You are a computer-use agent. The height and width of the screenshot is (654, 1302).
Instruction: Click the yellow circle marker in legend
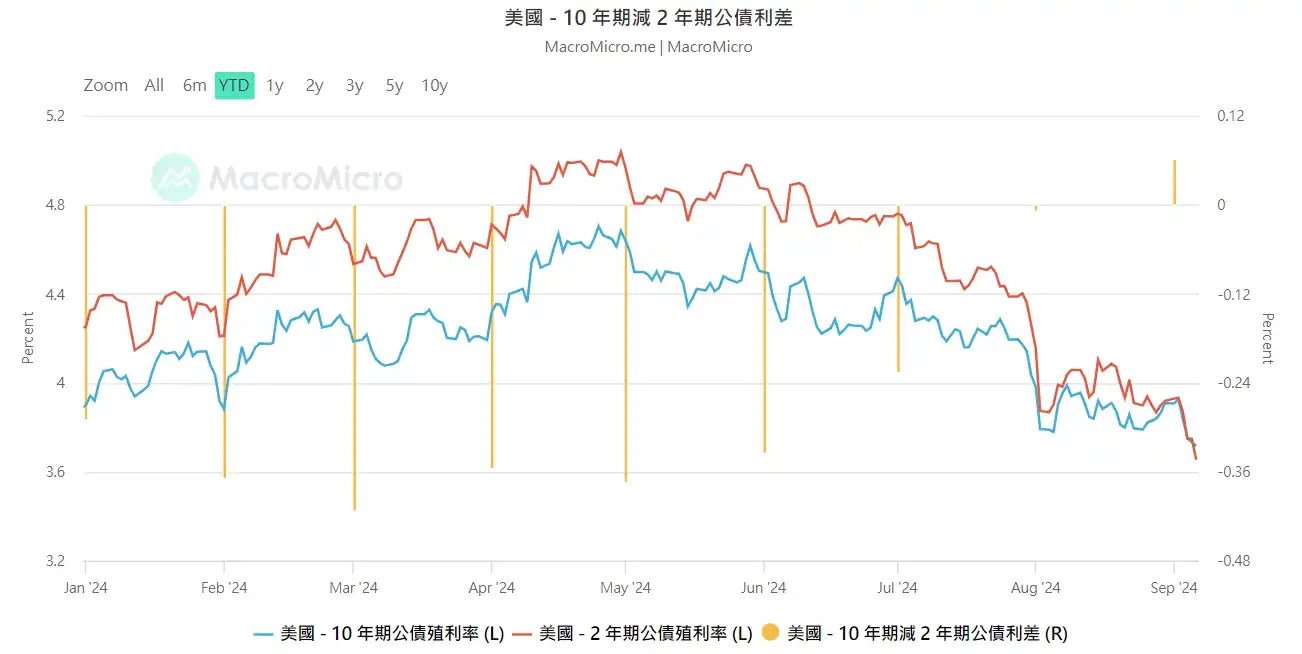point(770,633)
